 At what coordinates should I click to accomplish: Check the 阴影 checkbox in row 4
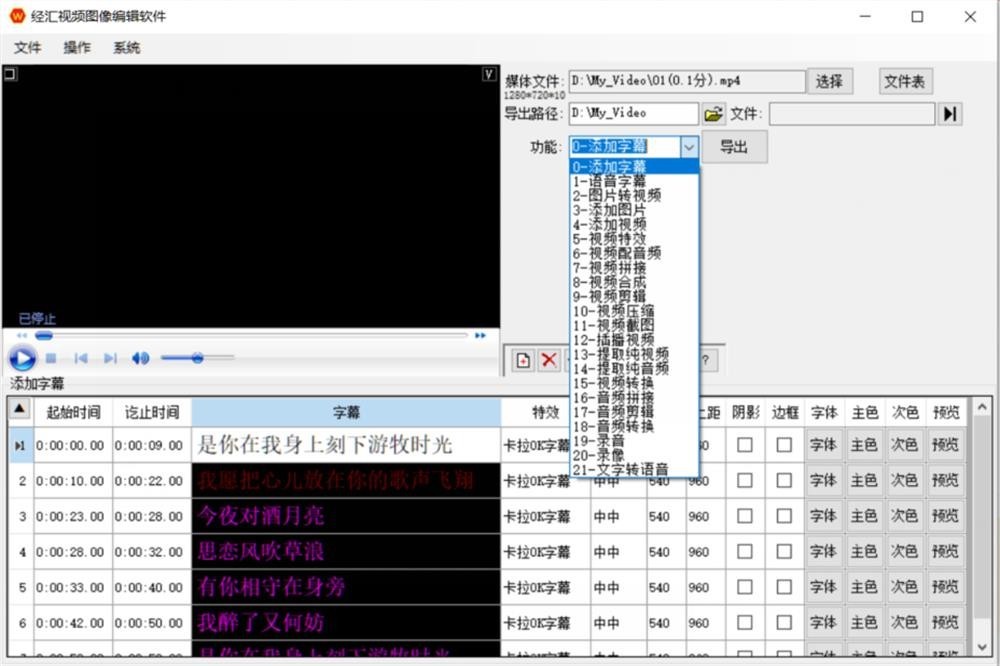pyautogui.click(x=745, y=551)
